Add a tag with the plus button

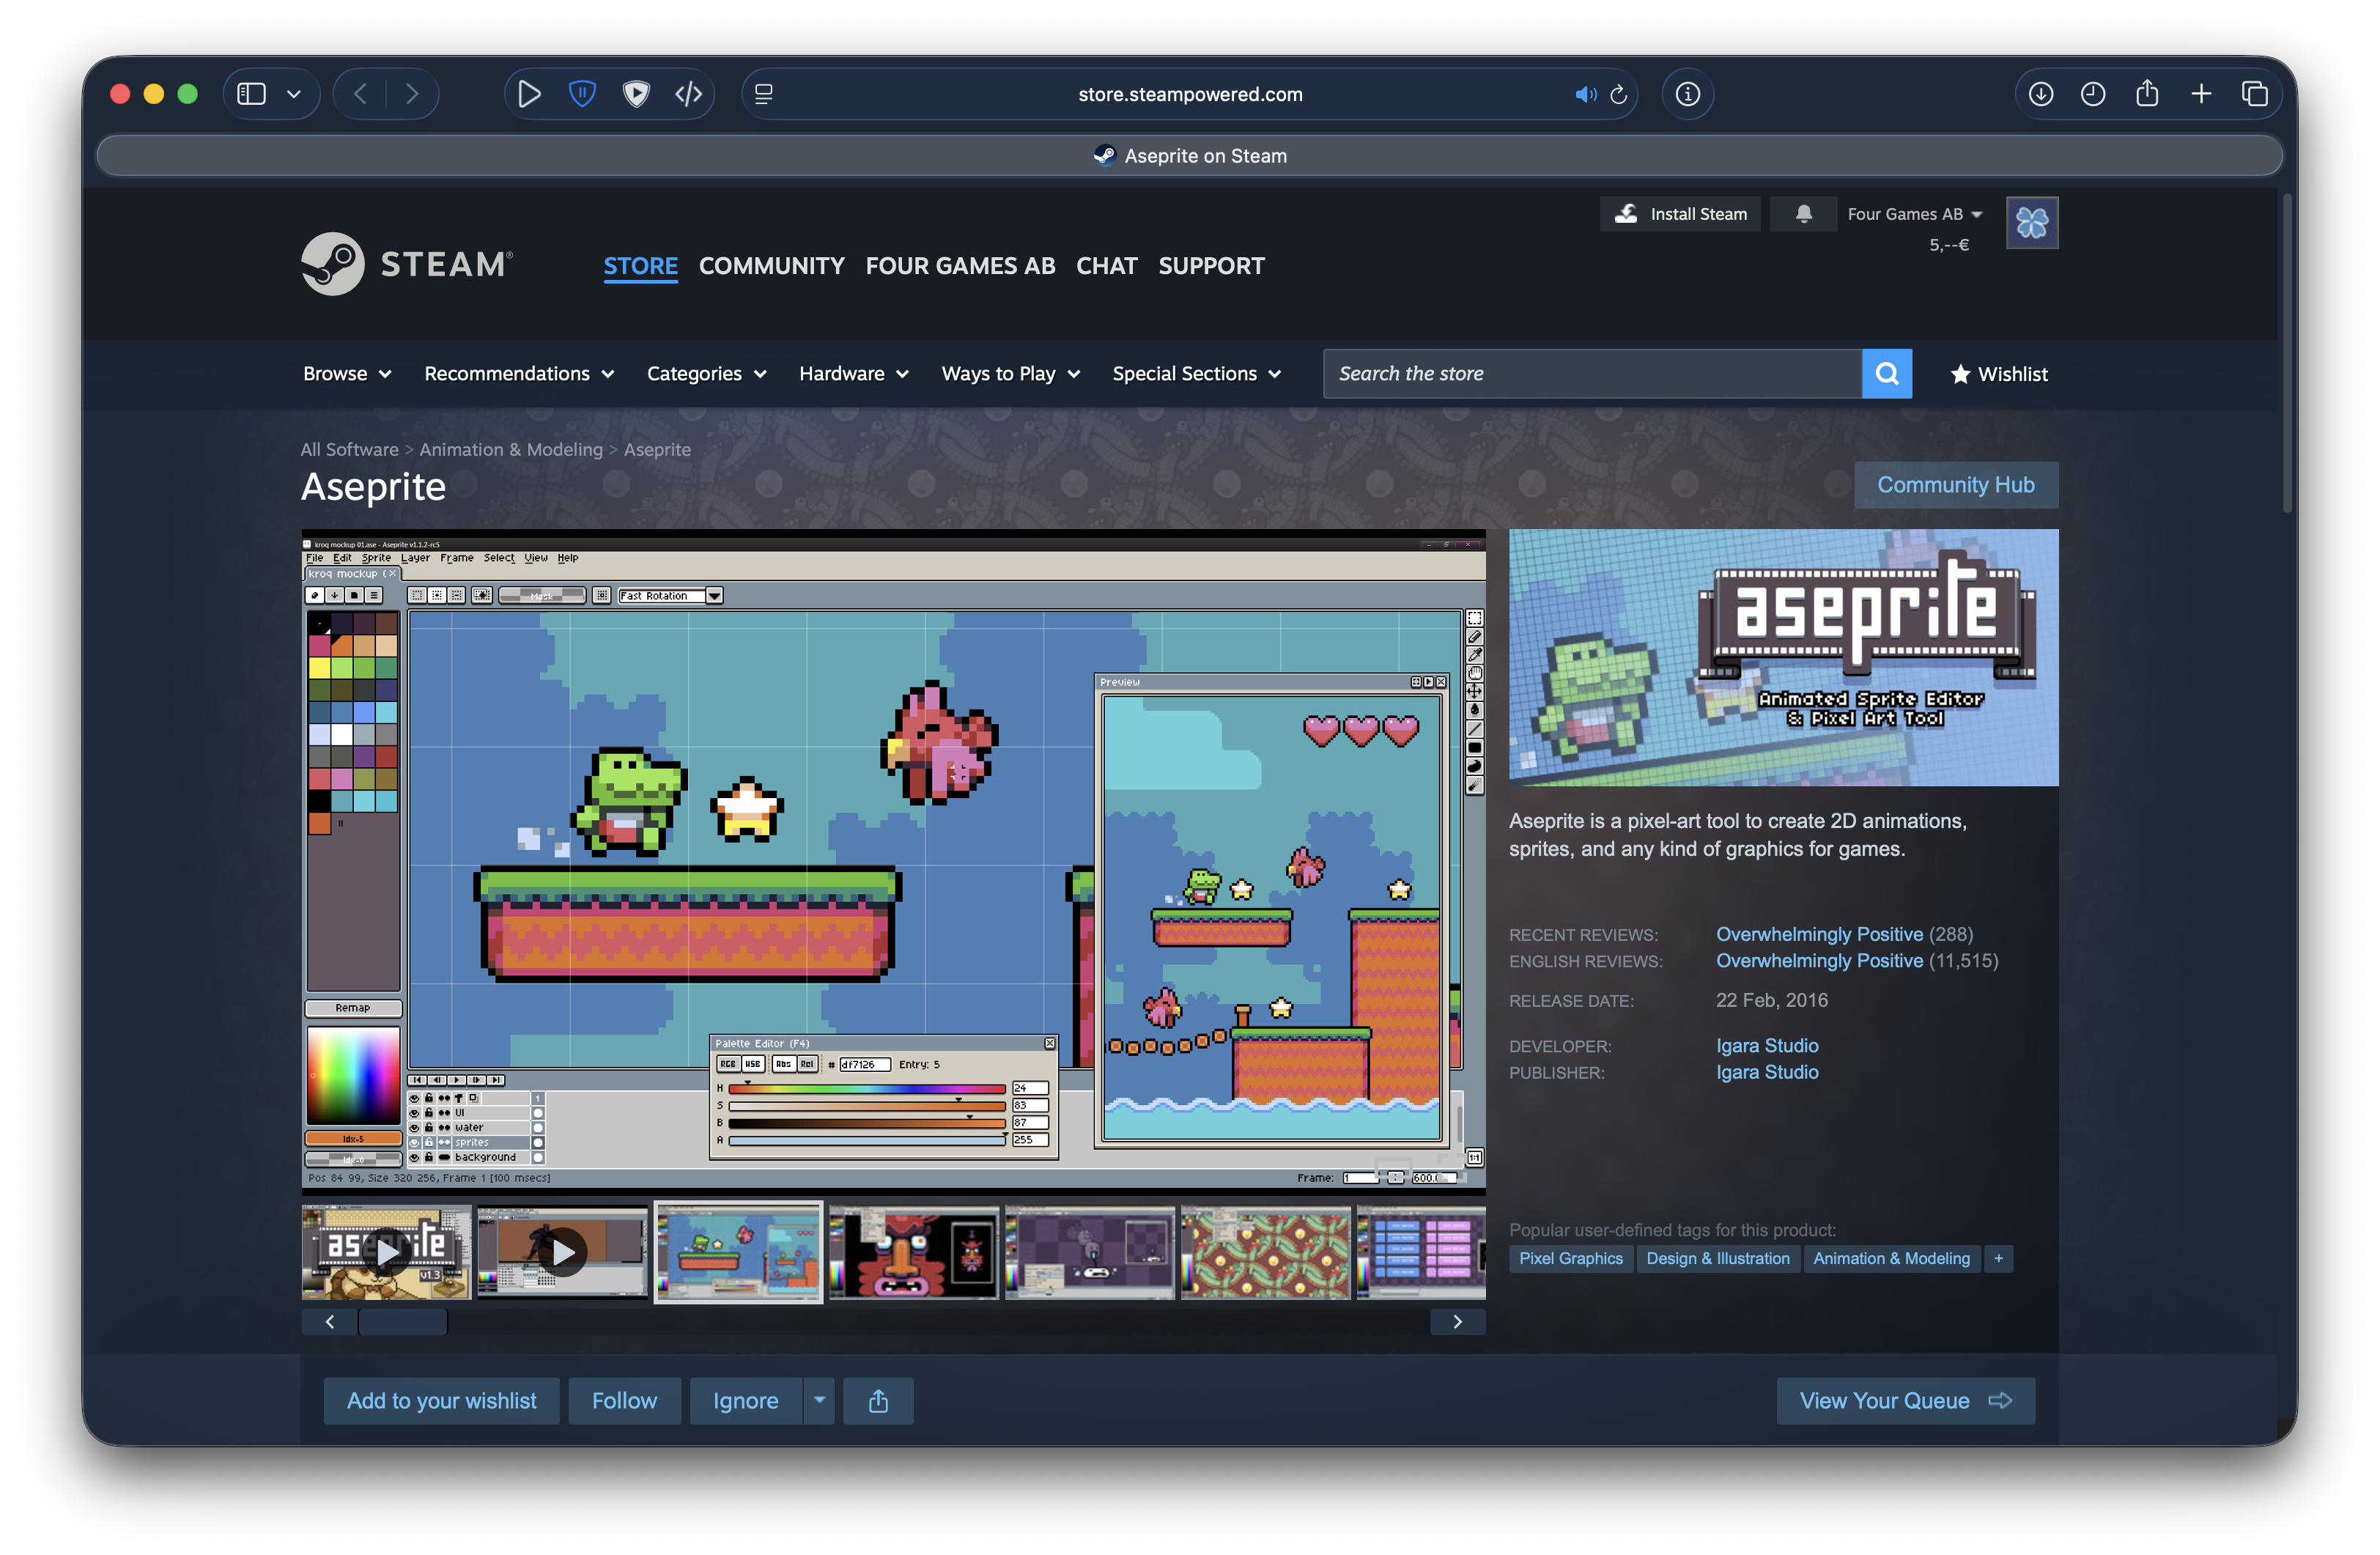[1998, 1258]
